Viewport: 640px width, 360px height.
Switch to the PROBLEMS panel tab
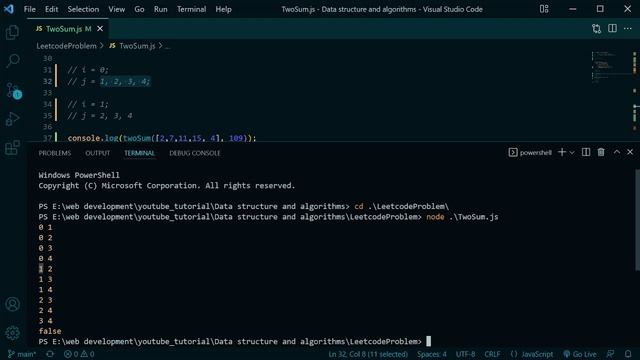pyautogui.click(x=55, y=153)
